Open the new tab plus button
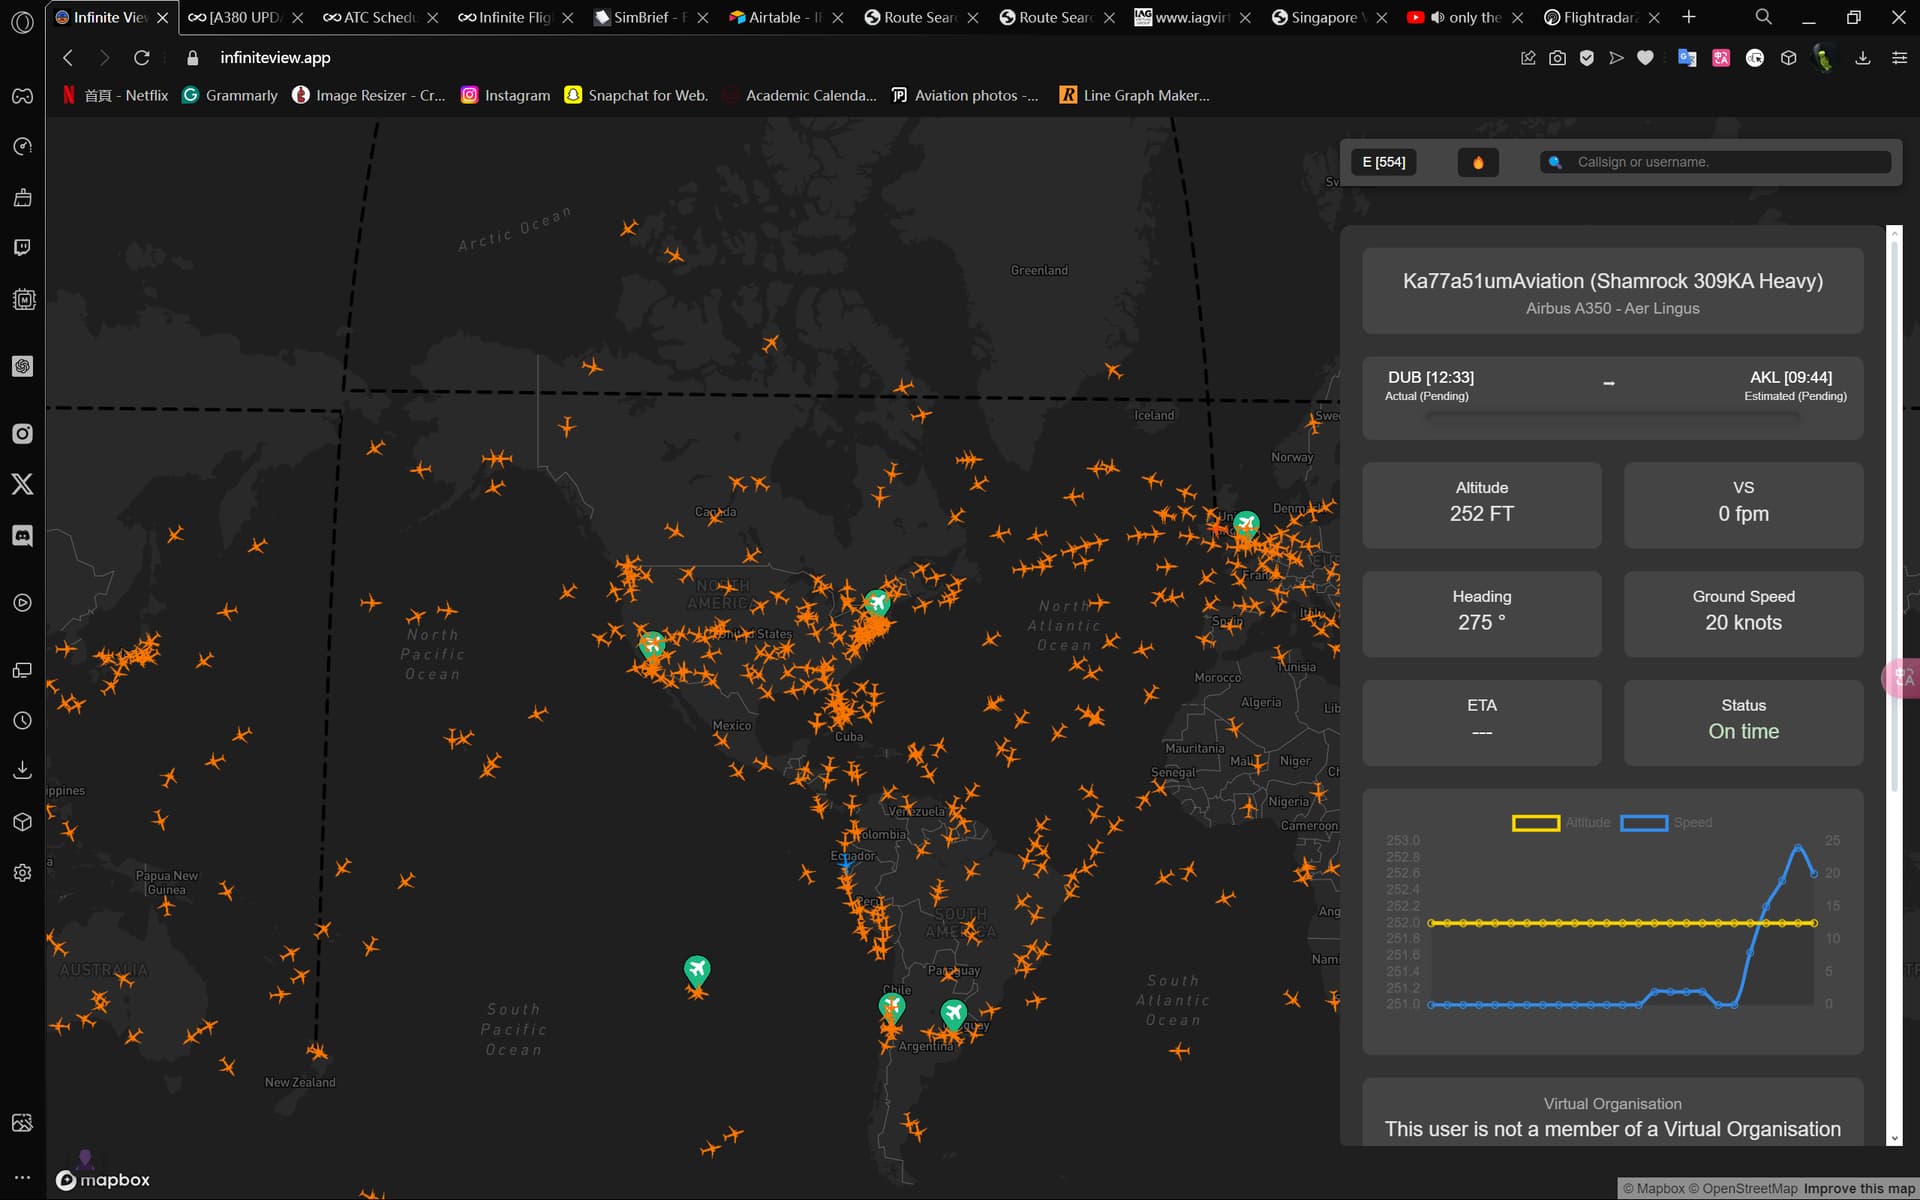 (x=1689, y=17)
